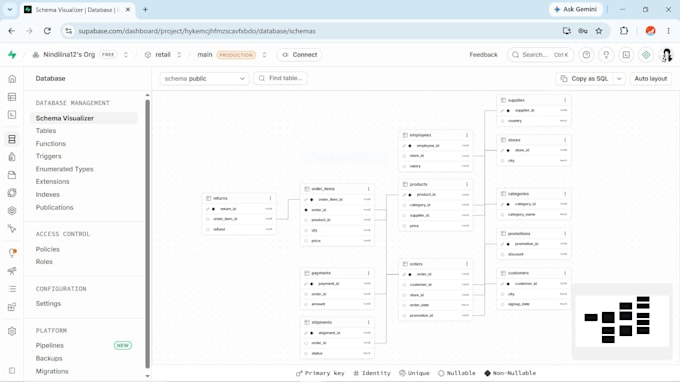Open the returns table options menu
The height and width of the screenshot is (382, 680).
click(x=270, y=198)
